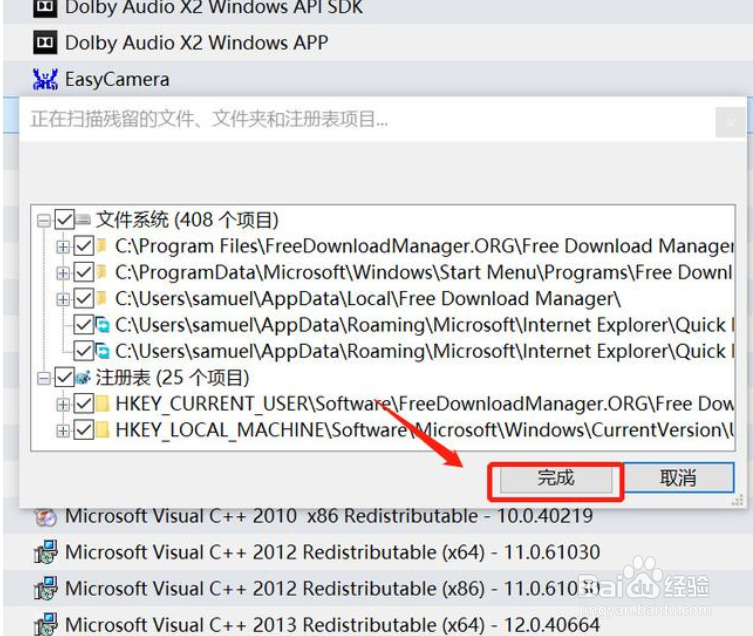
Task: Click the Visual C++ 2012 (x64) installer icon
Action: [46, 552]
